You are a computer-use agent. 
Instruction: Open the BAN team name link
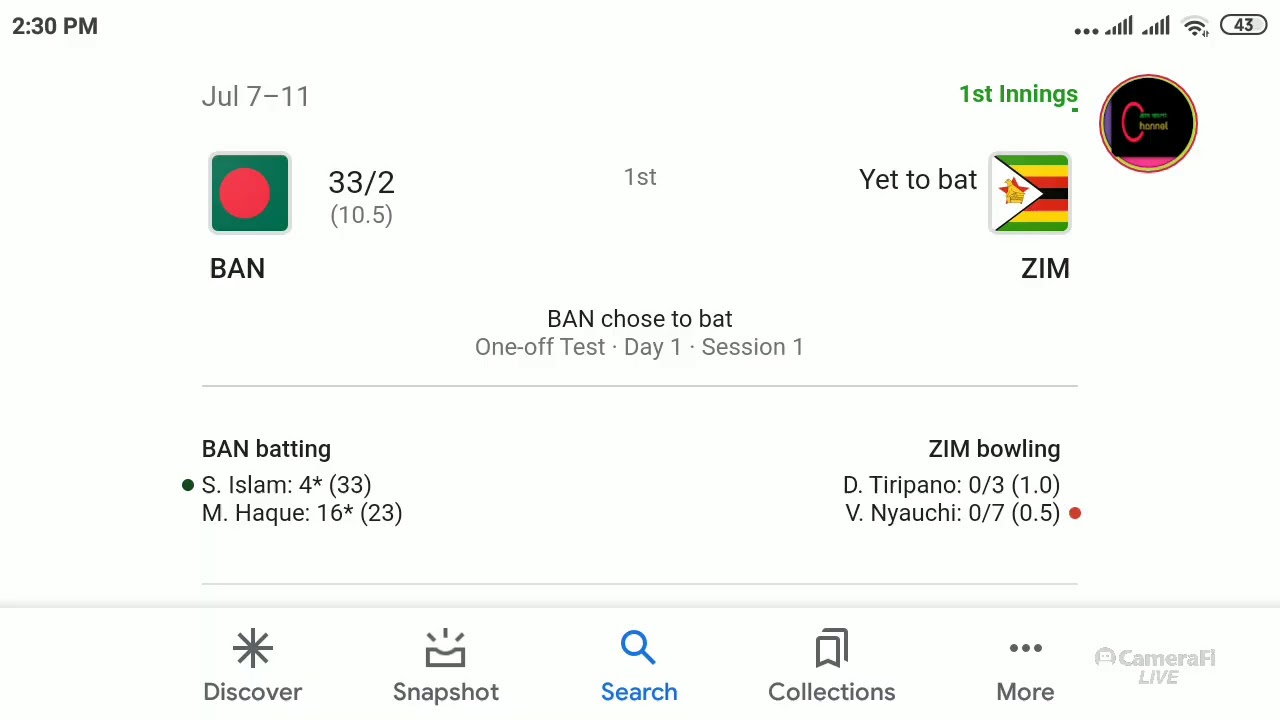(x=237, y=268)
